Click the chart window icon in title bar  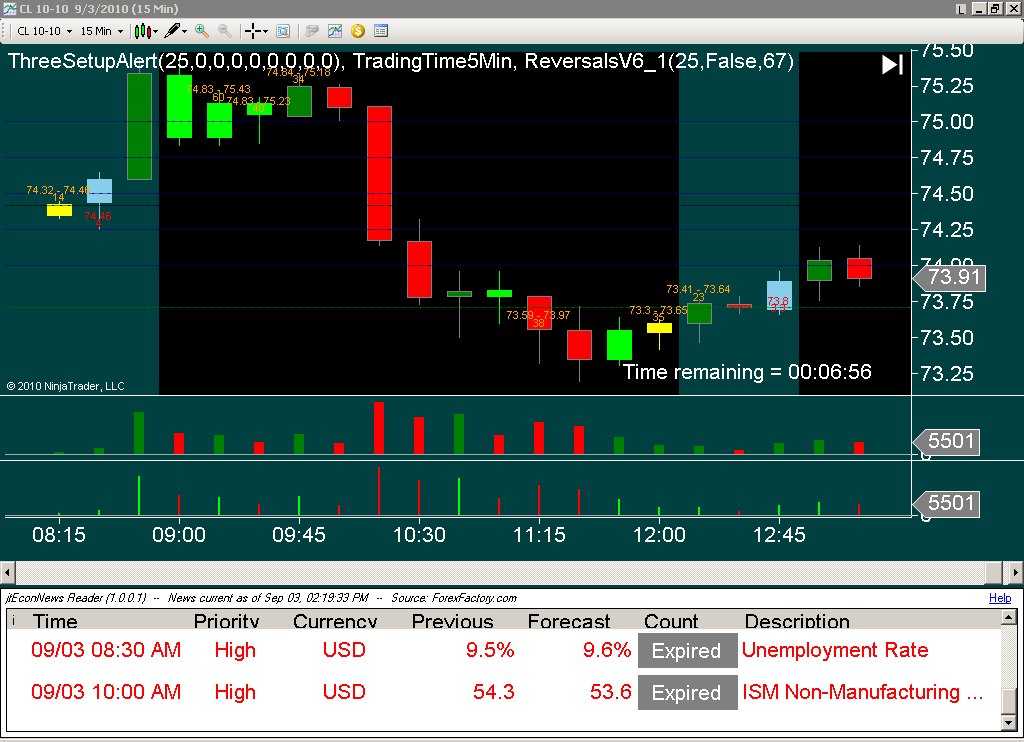pyautogui.click(x=9, y=8)
